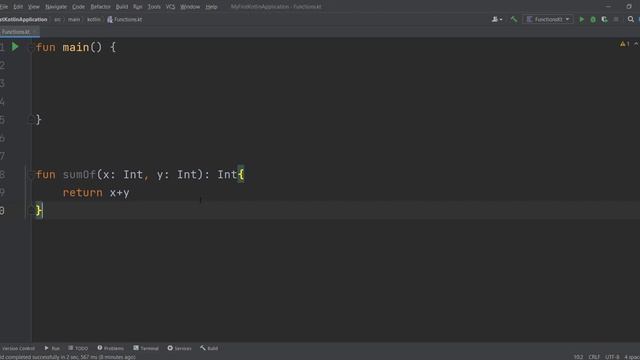Open the TODO tool window
Viewport: 640px width, 360px height.
[78, 348]
